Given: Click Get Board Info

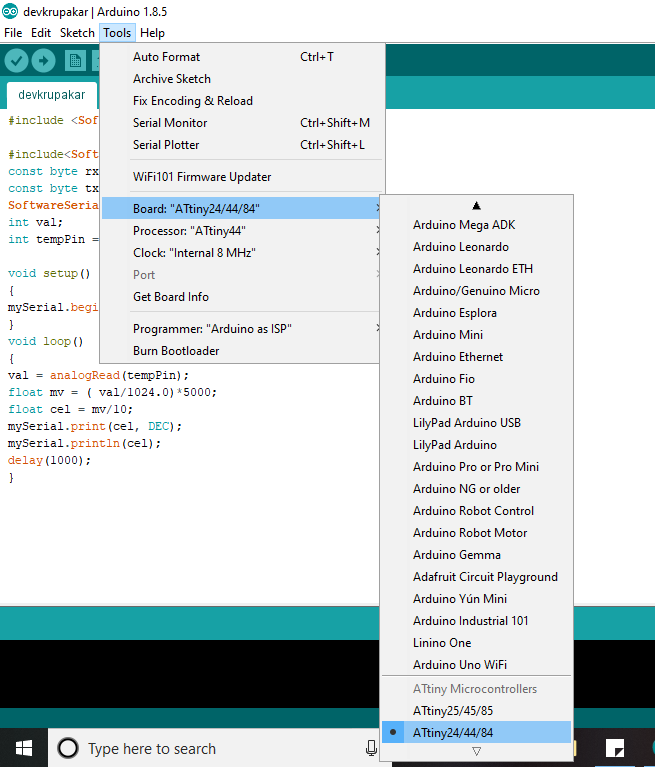Looking at the screenshot, I should pyautogui.click(x=242, y=296).
